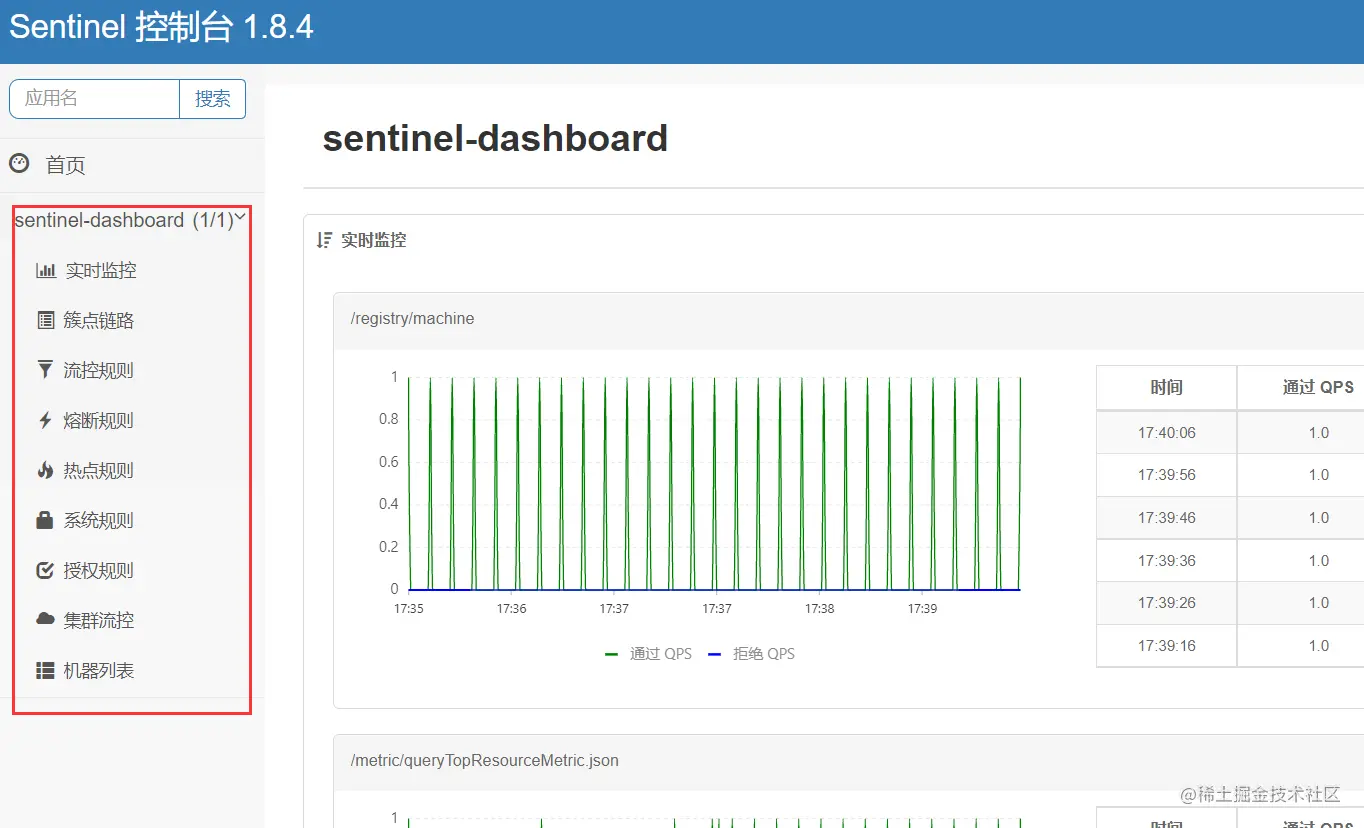Click the 机器列表 grid list icon
Image resolution: width=1364 pixels, height=828 pixels.
click(x=45, y=670)
